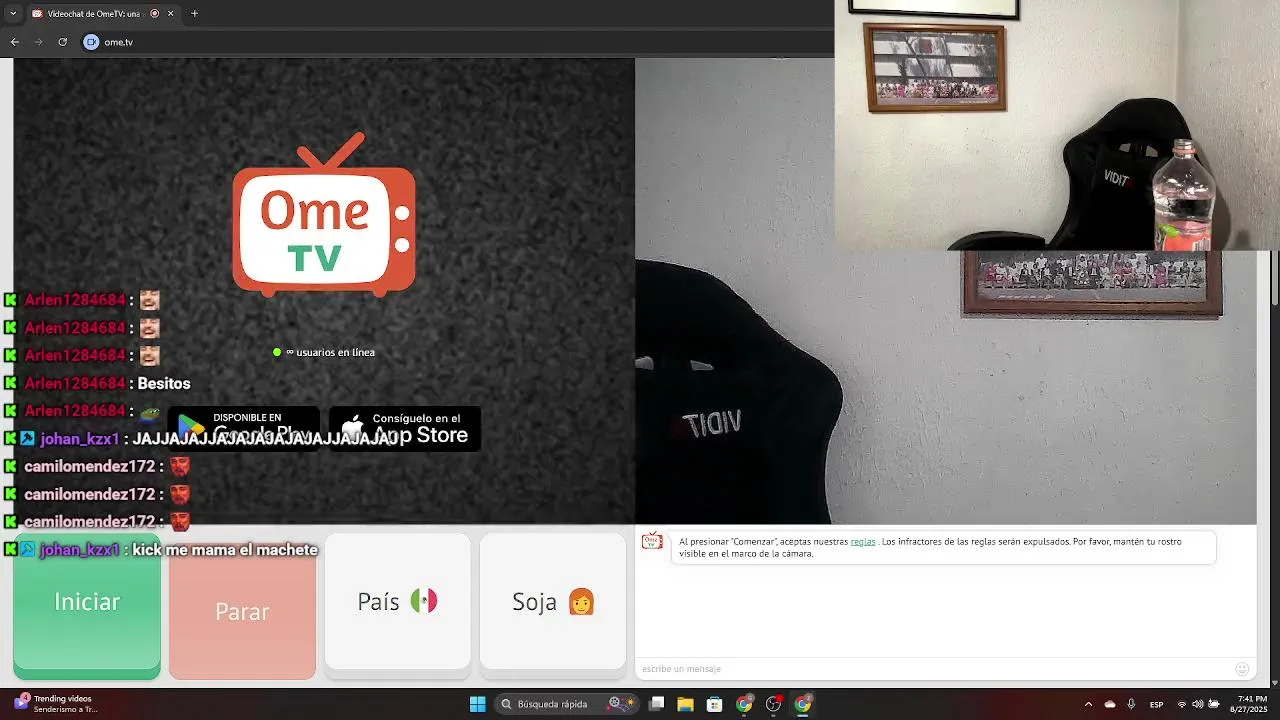Open a new browser tab

pyautogui.click(x=194, y=14)
